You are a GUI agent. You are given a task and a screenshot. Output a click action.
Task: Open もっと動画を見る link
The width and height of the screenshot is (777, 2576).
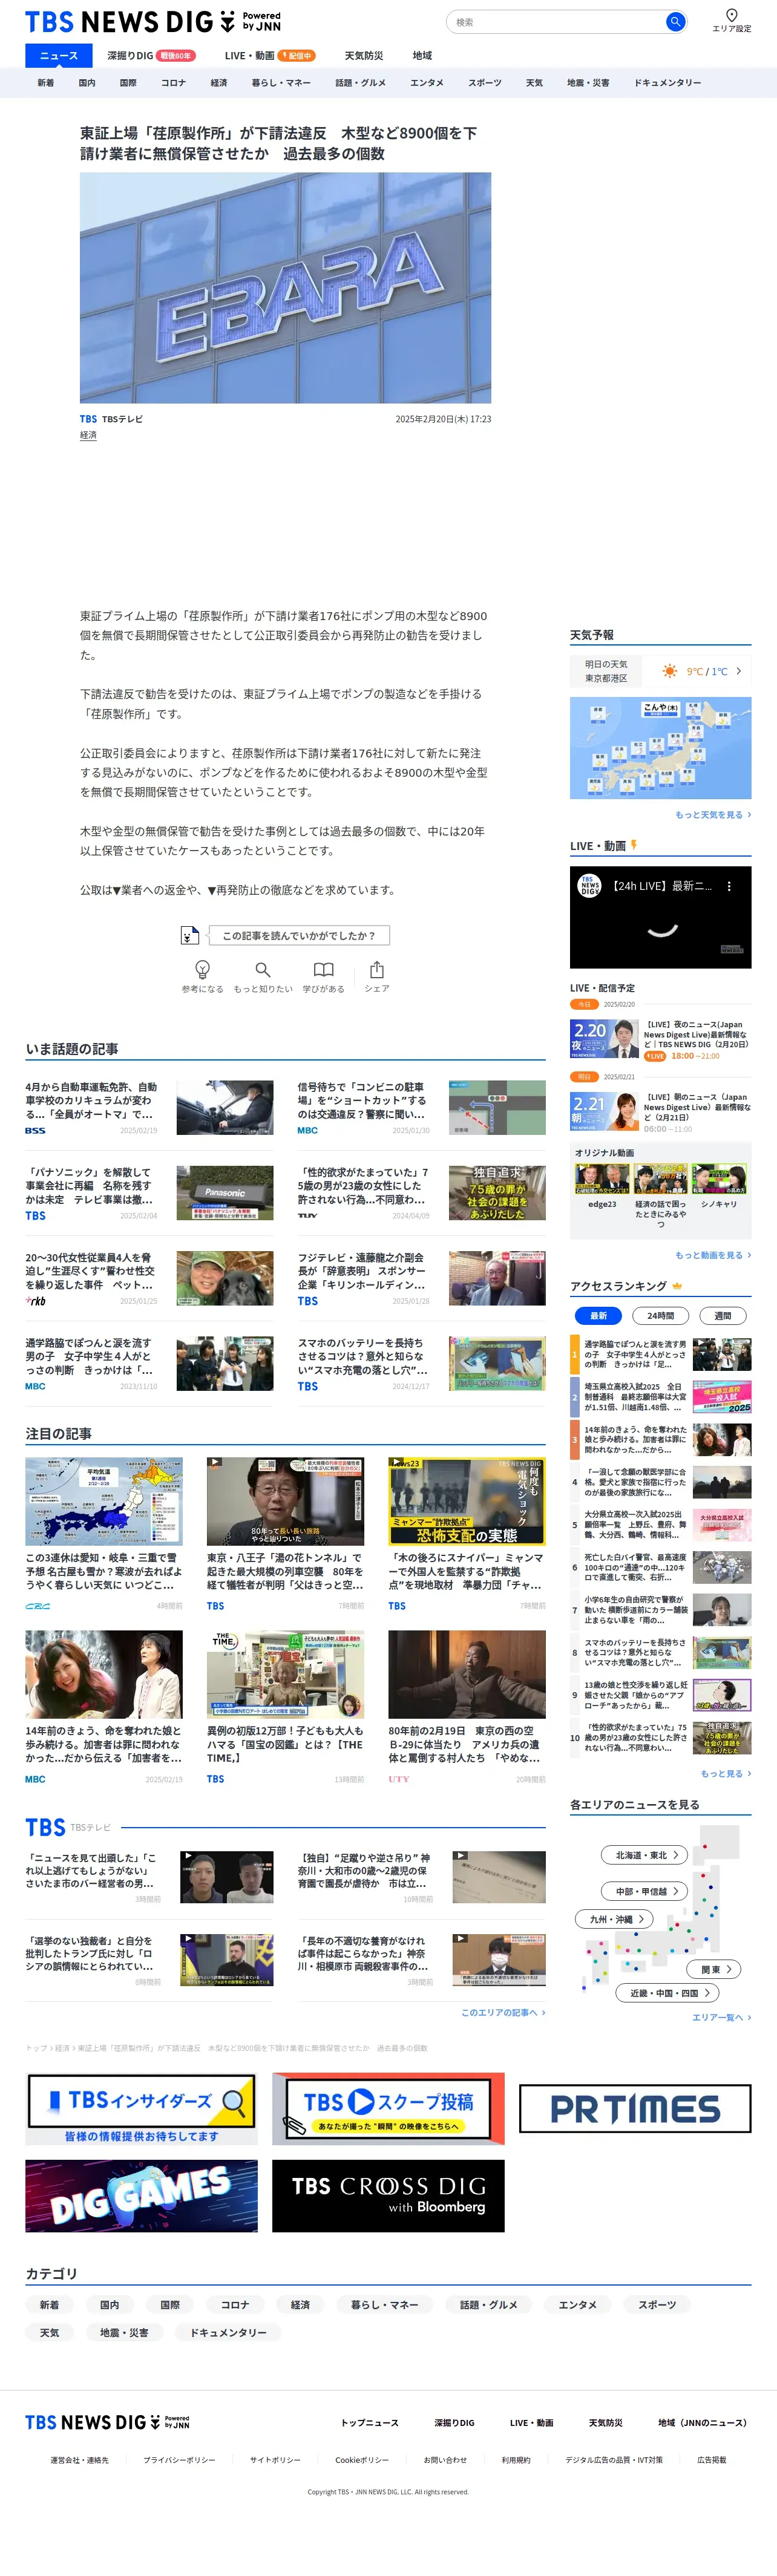713,1255
